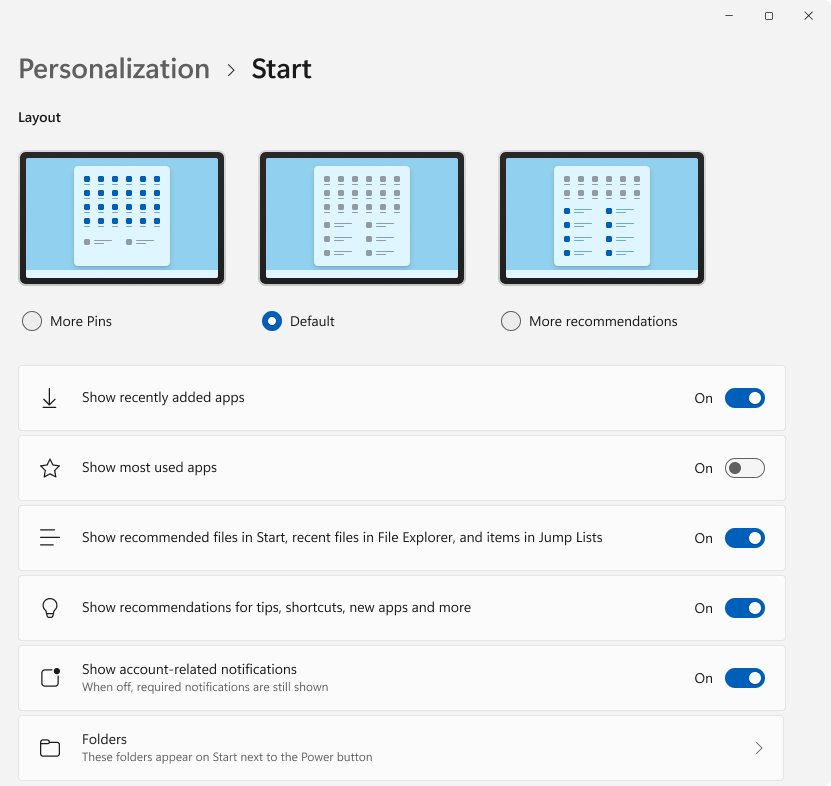Viewport: 831px width, 786px height.
Task: Enable Show most used apps
Action: (744, 467)
